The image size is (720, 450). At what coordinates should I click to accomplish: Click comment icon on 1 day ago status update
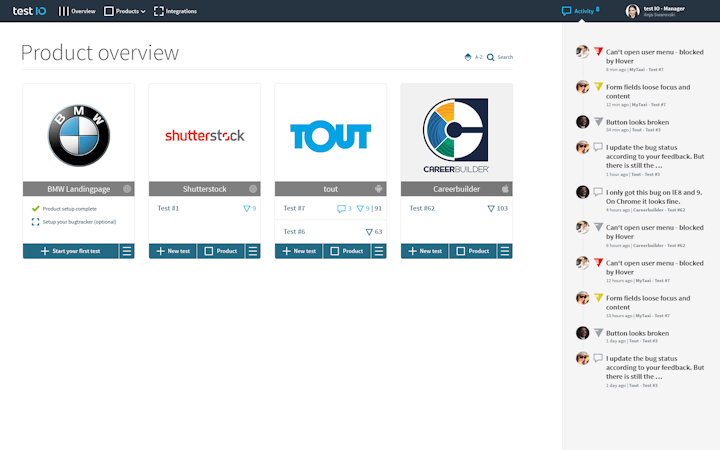[598, 358]
